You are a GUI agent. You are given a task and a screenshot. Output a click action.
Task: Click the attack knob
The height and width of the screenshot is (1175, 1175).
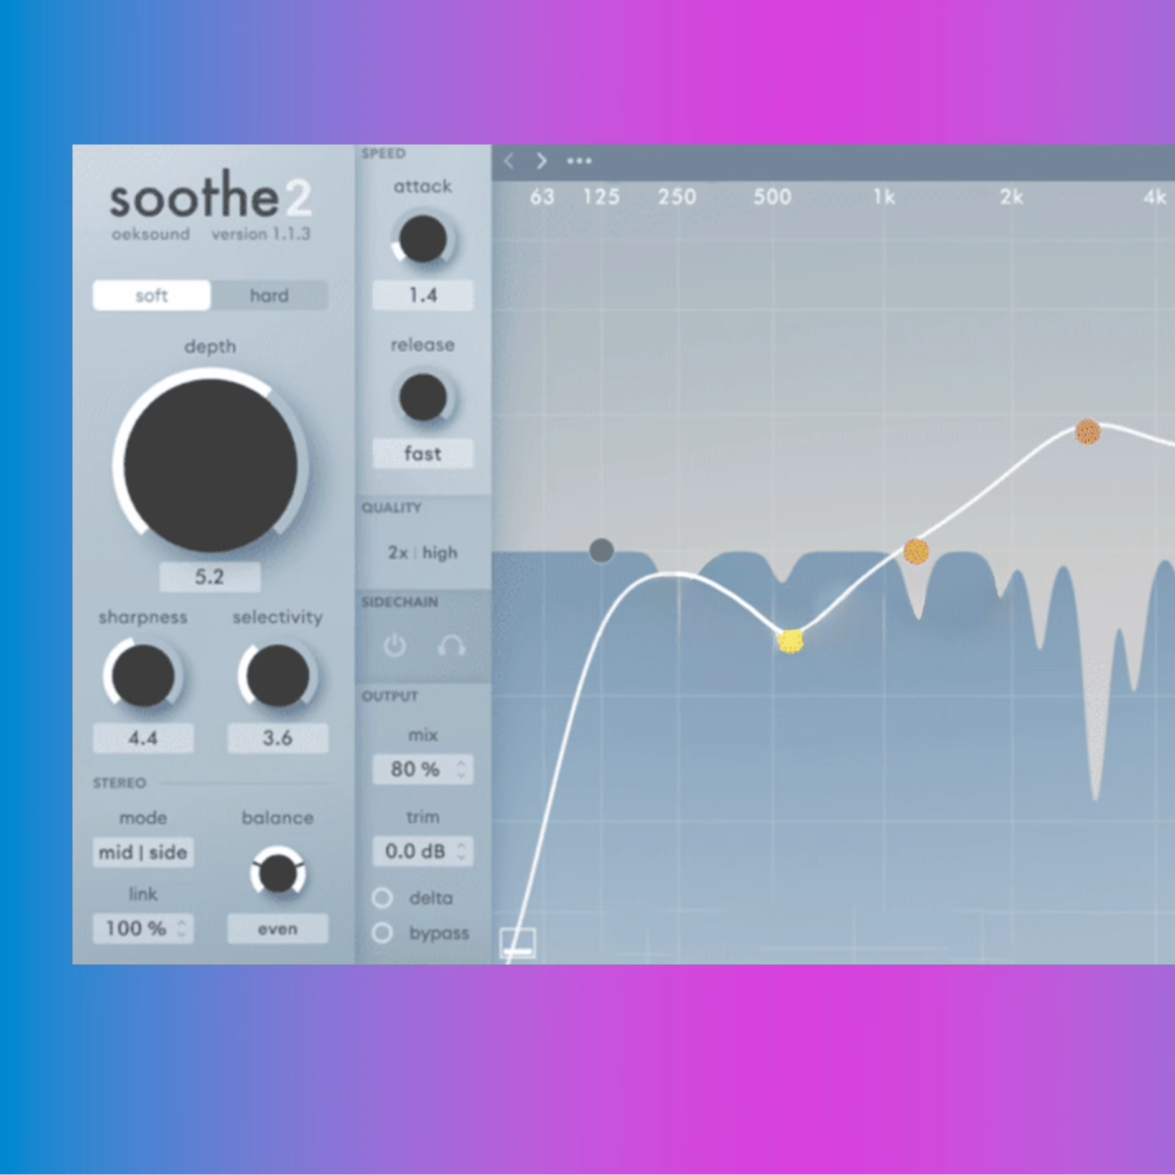coord(423,239)
